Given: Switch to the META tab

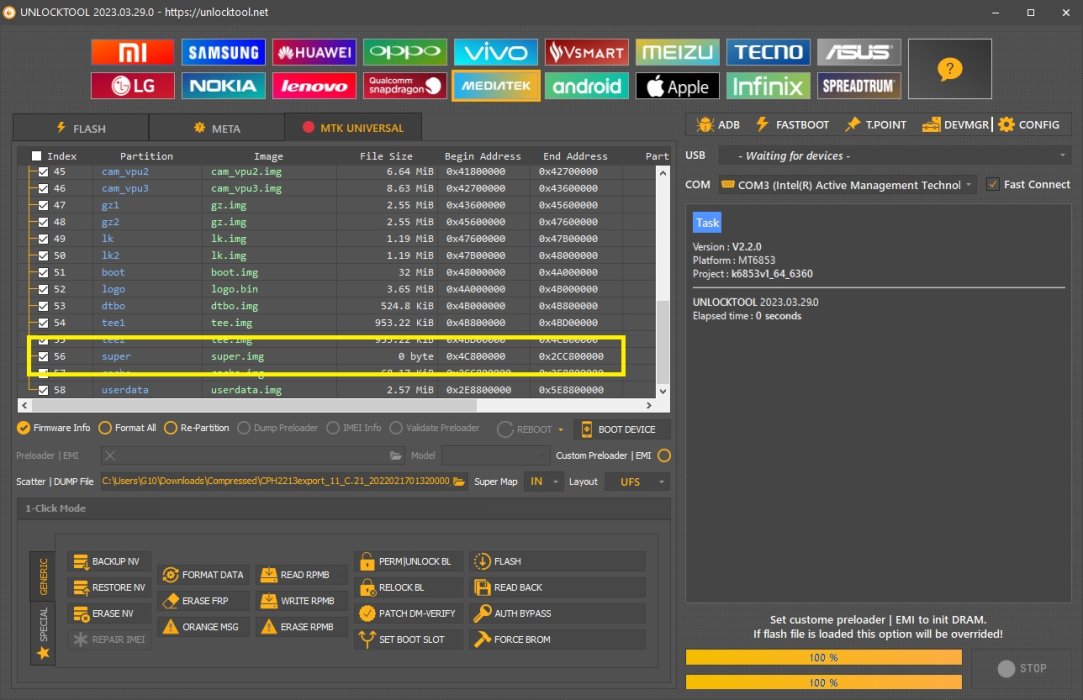Looking at the screenshot, I should pyautogui.click(x=217, y=128).
